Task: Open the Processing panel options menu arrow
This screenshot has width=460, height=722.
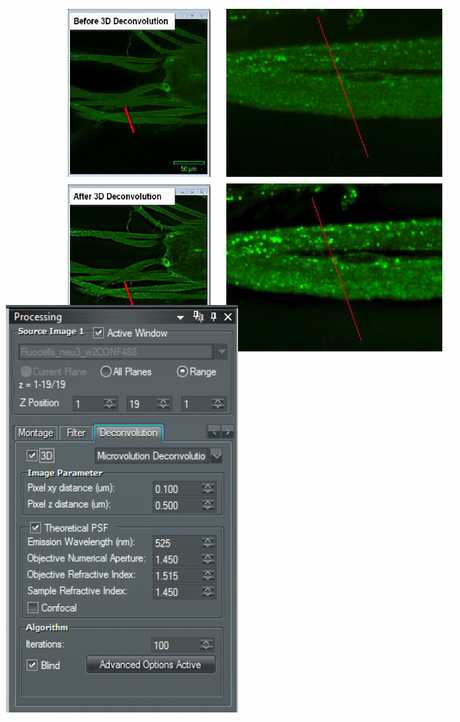Action: [x=181, y=317]
